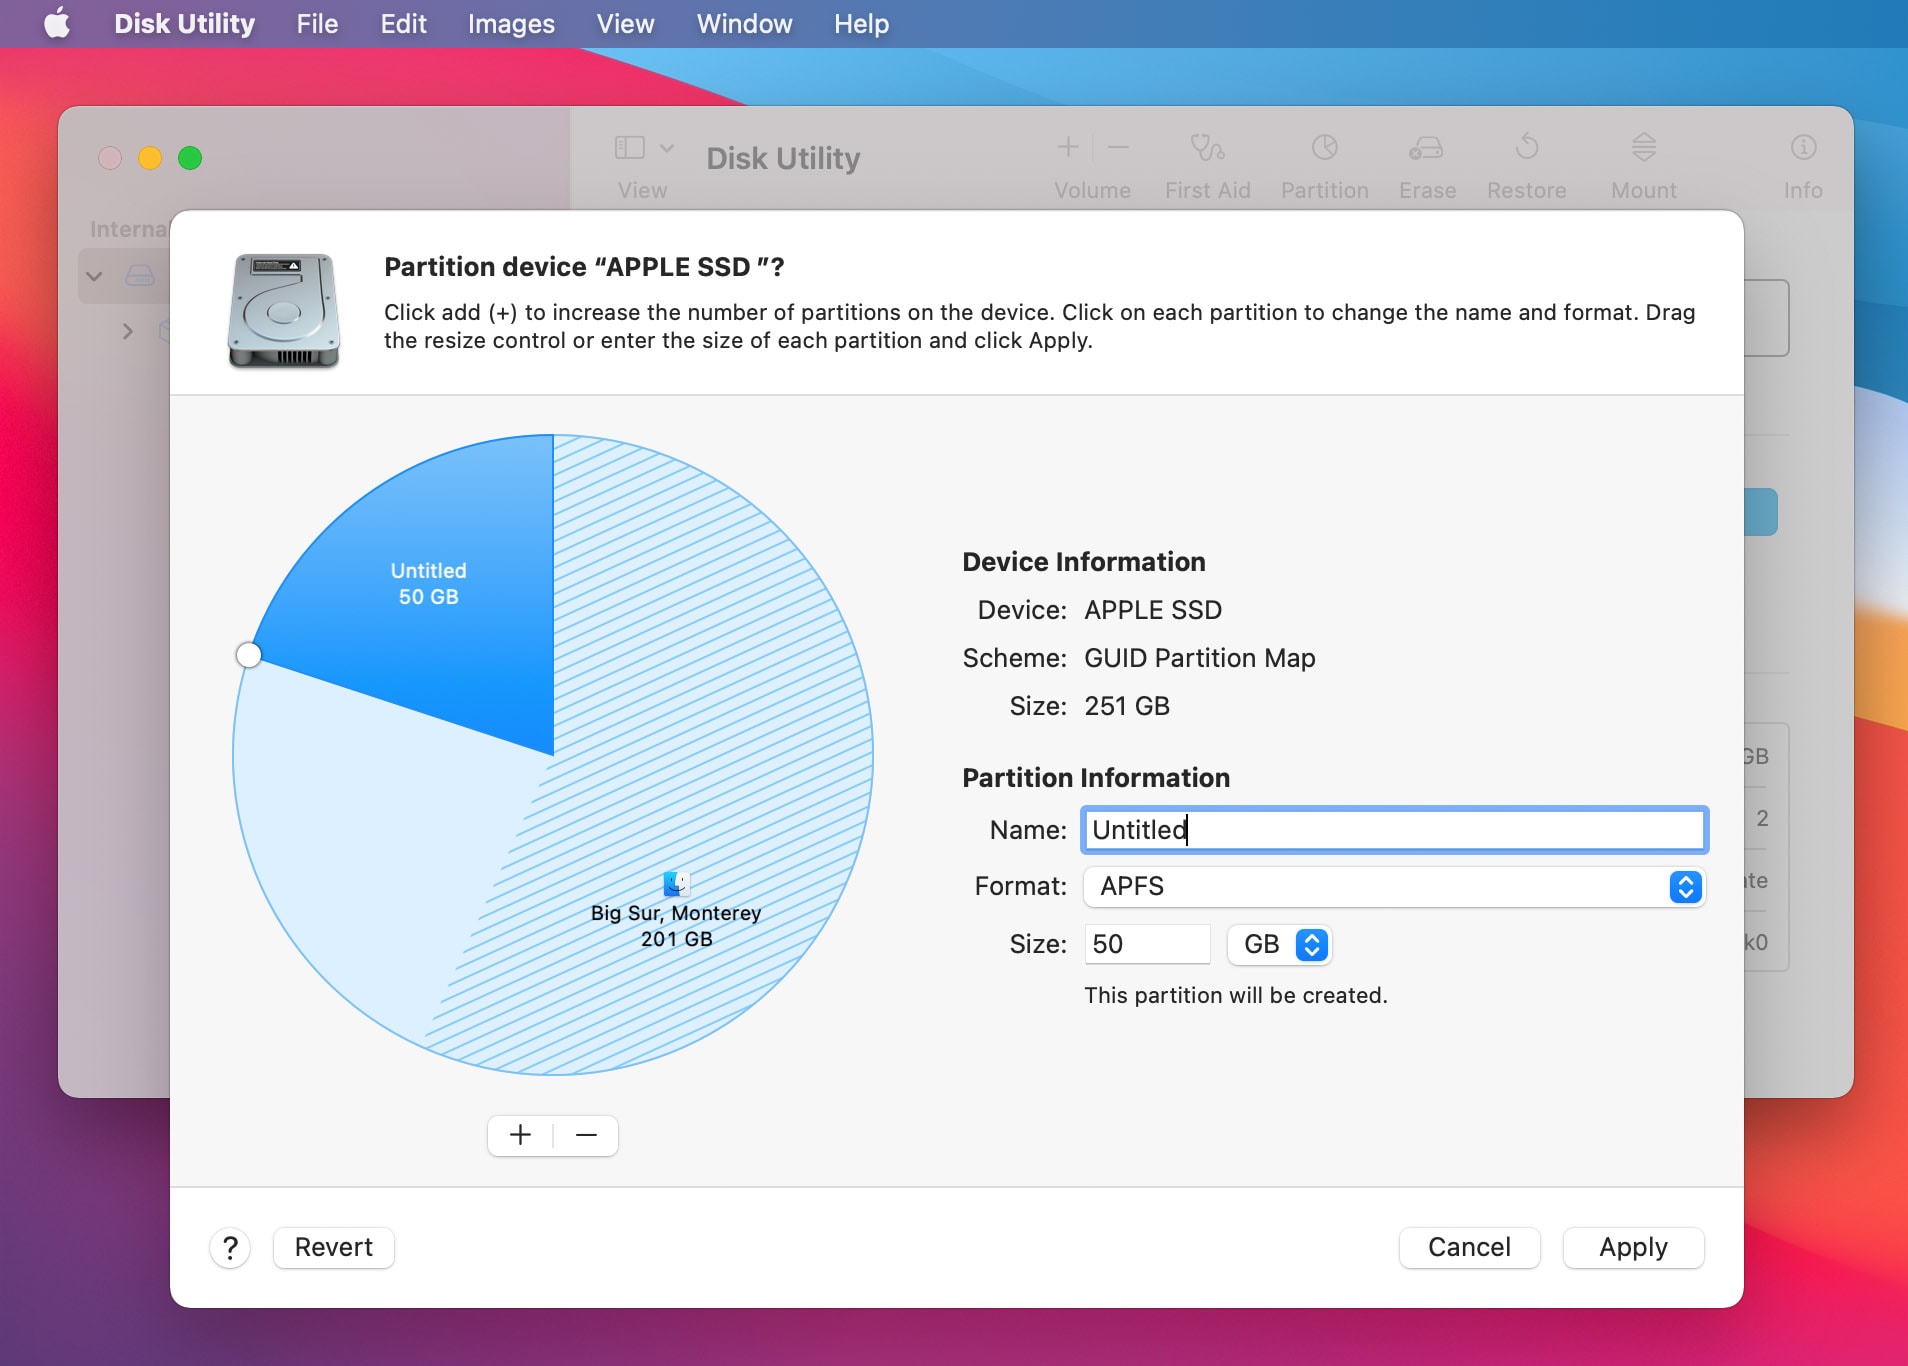Open the Apple menu
Screen dimensions: 1908x1366
56,23
